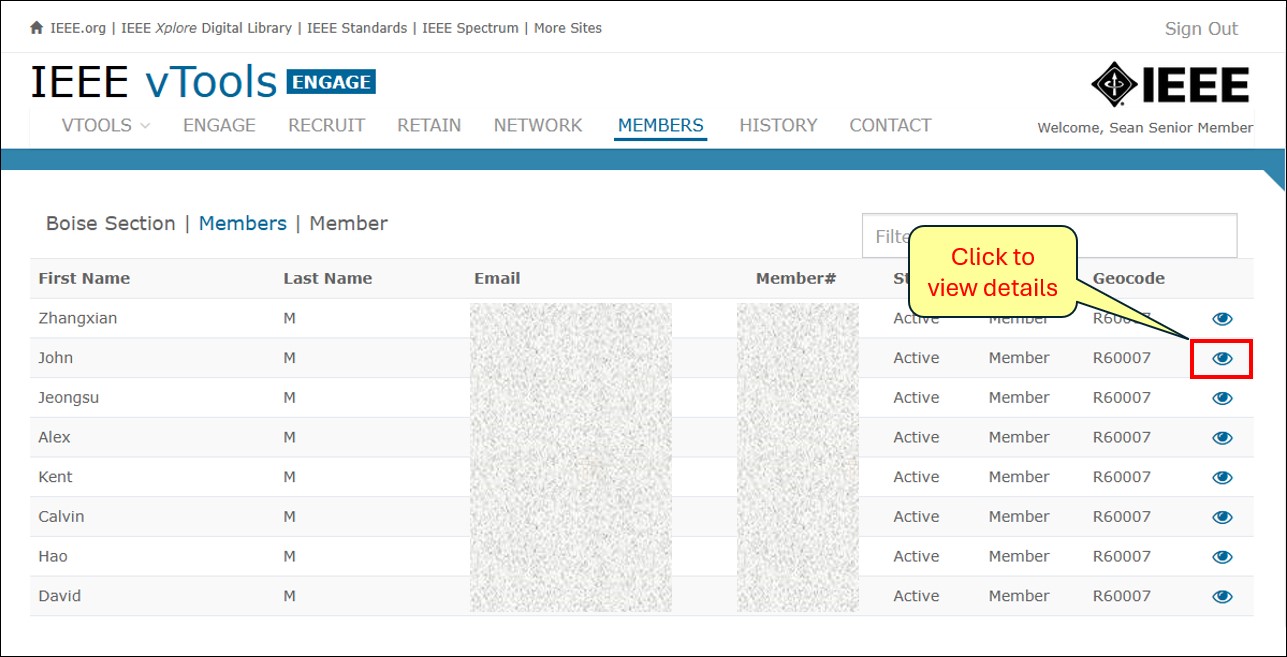Viewport: 1287px width, 657px height.
Task: Click Active status in Jeongsu's row
Action: [916, 398]
